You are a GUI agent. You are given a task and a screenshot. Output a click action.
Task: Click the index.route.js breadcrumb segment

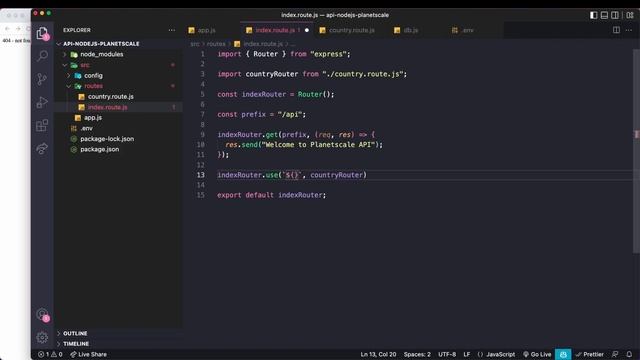(x=262, y=44)
